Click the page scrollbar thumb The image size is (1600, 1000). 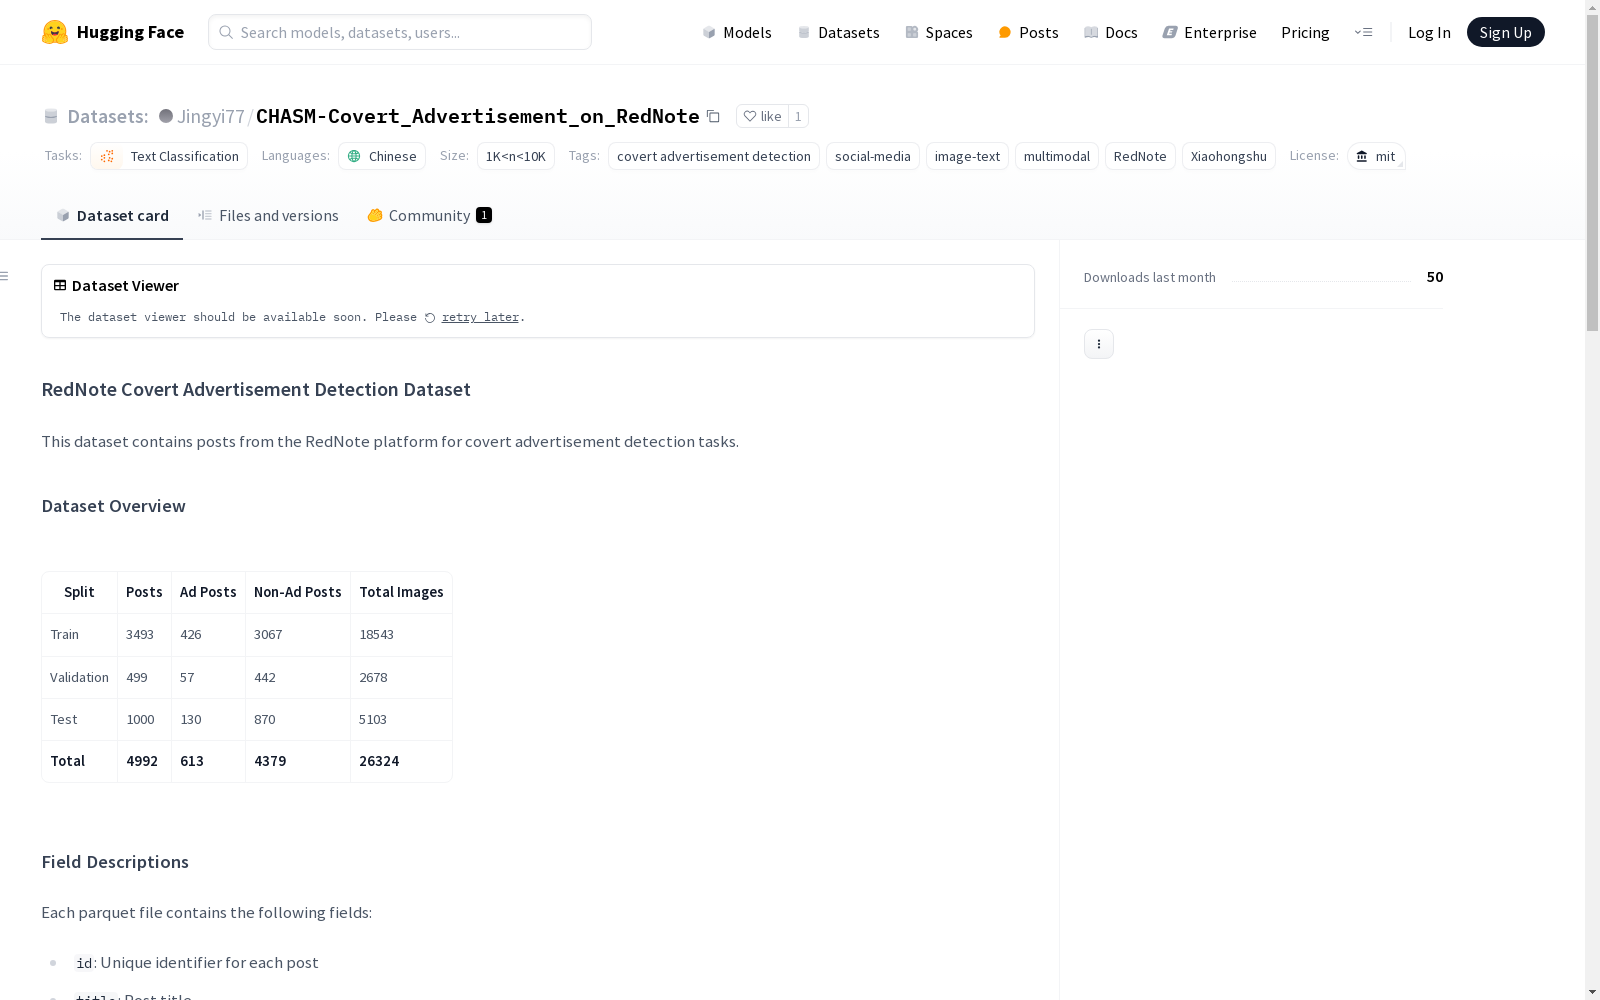click(1592, 172)
